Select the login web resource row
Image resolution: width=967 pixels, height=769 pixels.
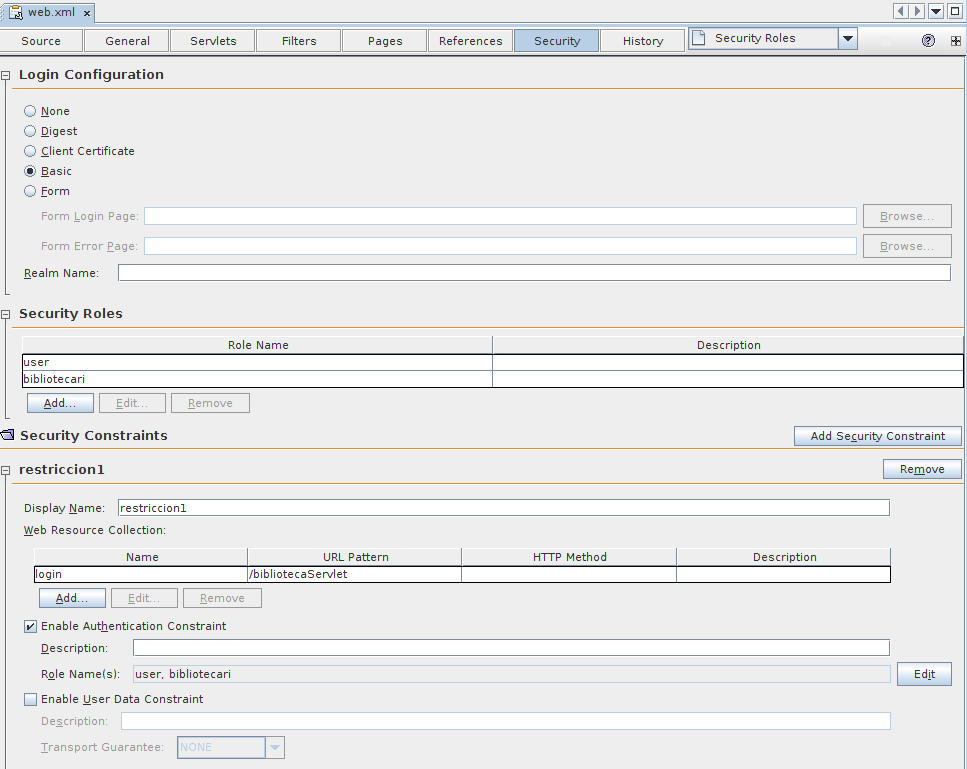click(x=462, y=574)
